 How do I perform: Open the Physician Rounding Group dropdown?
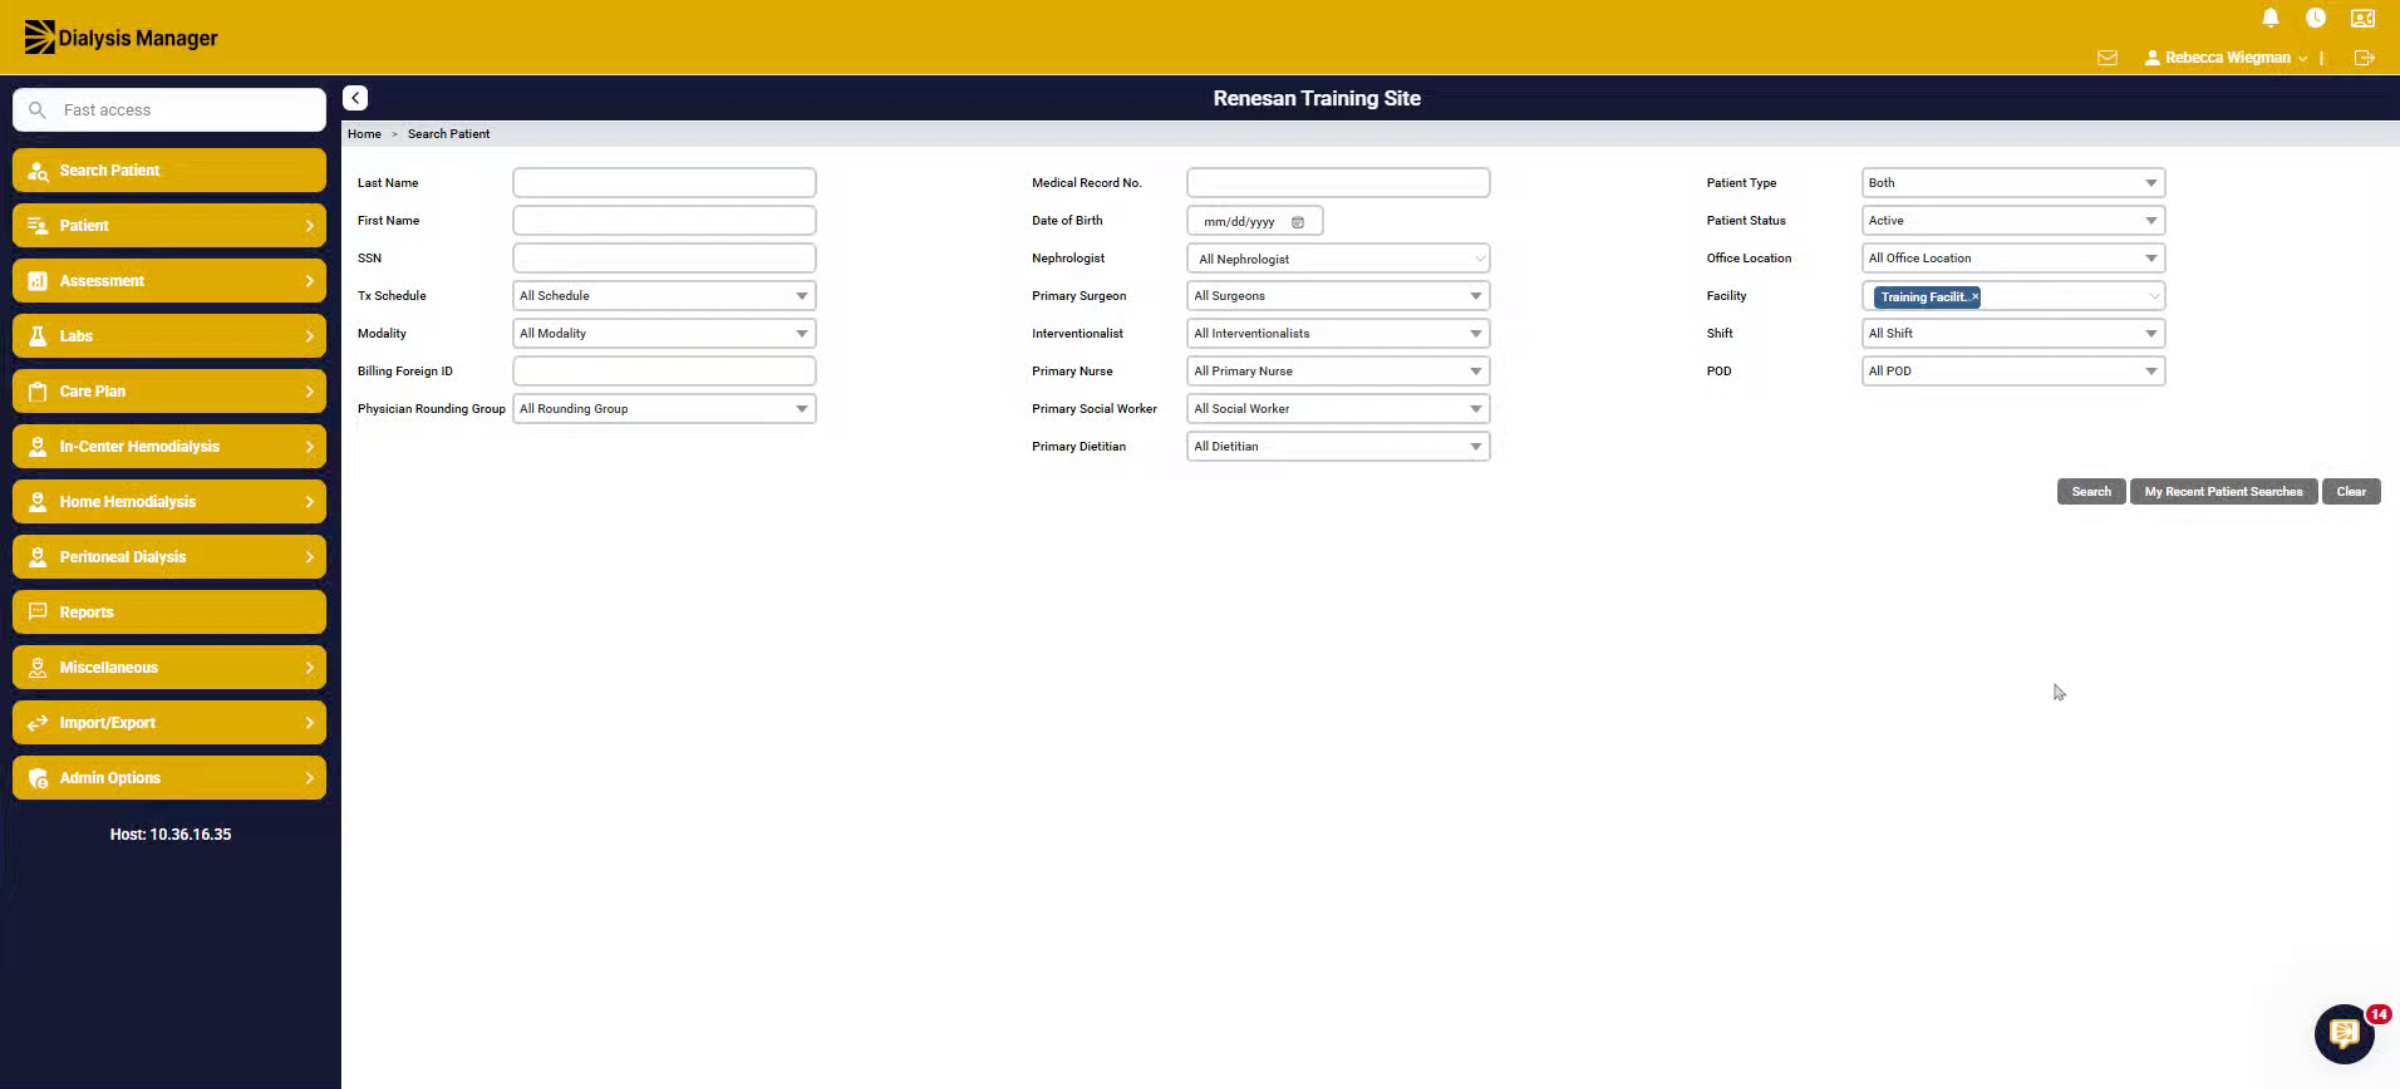(664, 409)
